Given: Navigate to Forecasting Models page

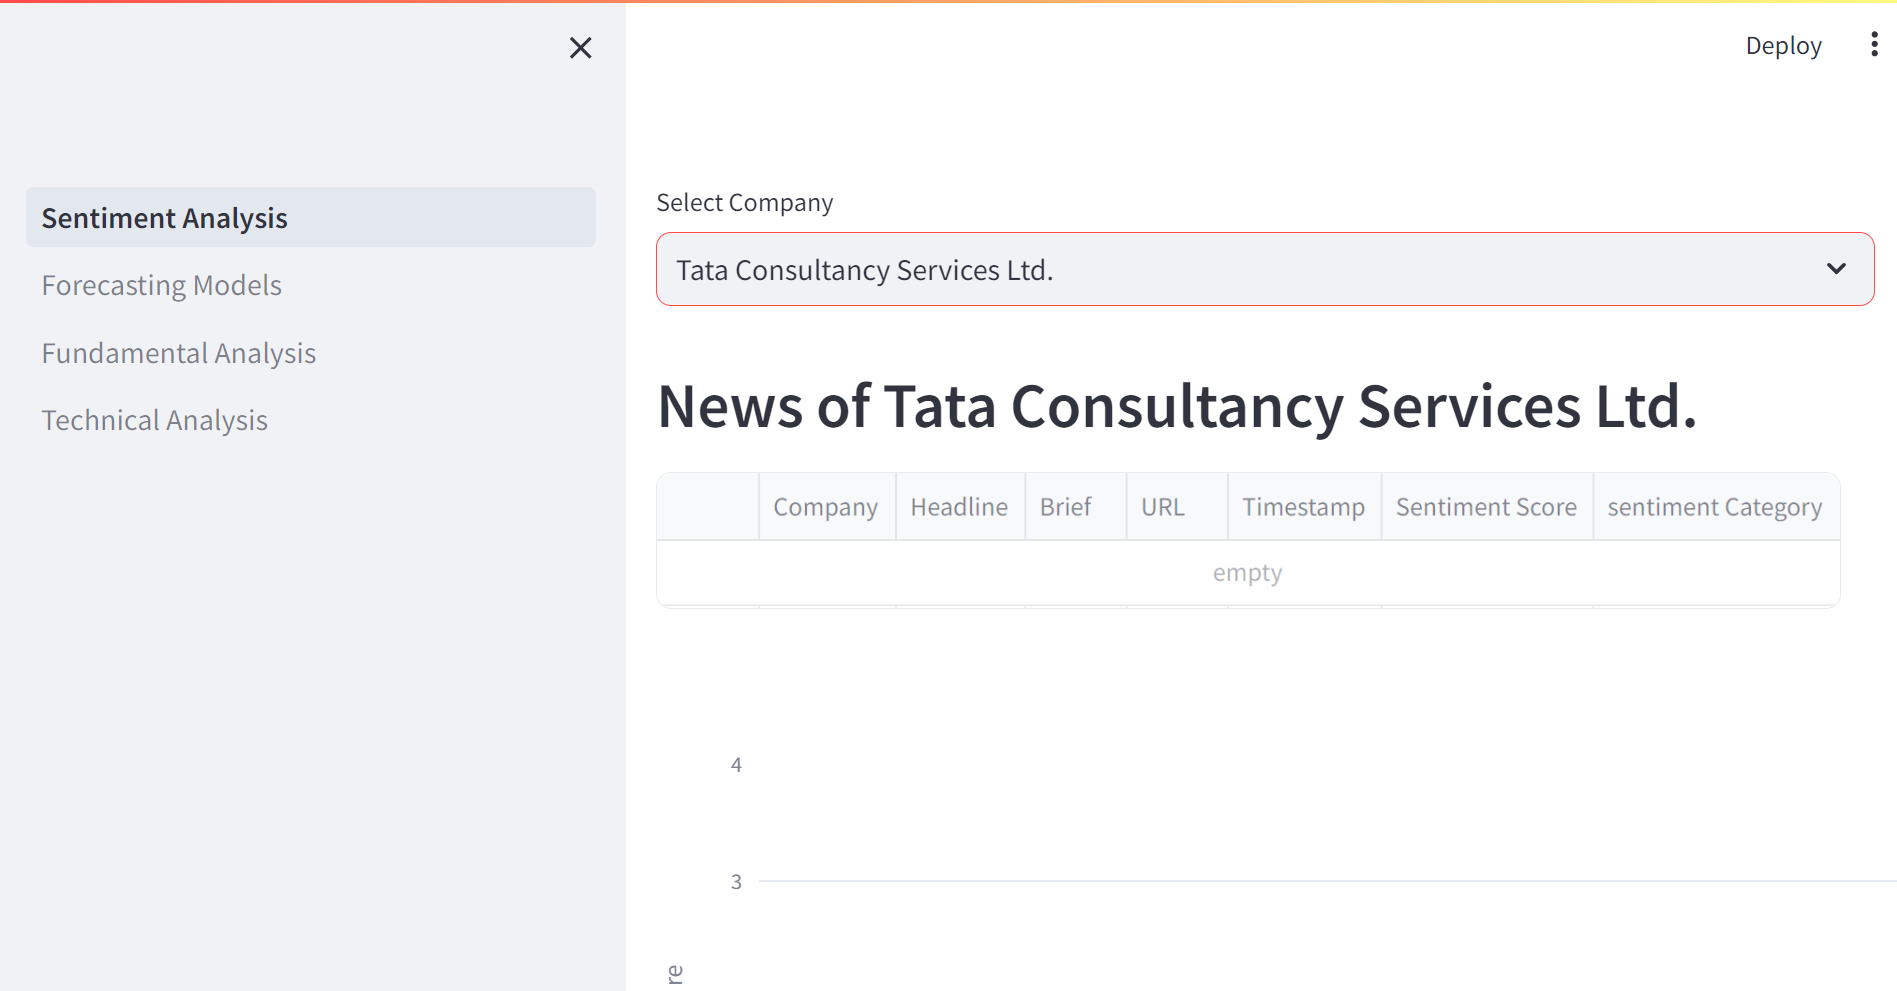Looking at the screenshot, I should tap(162, 286).
